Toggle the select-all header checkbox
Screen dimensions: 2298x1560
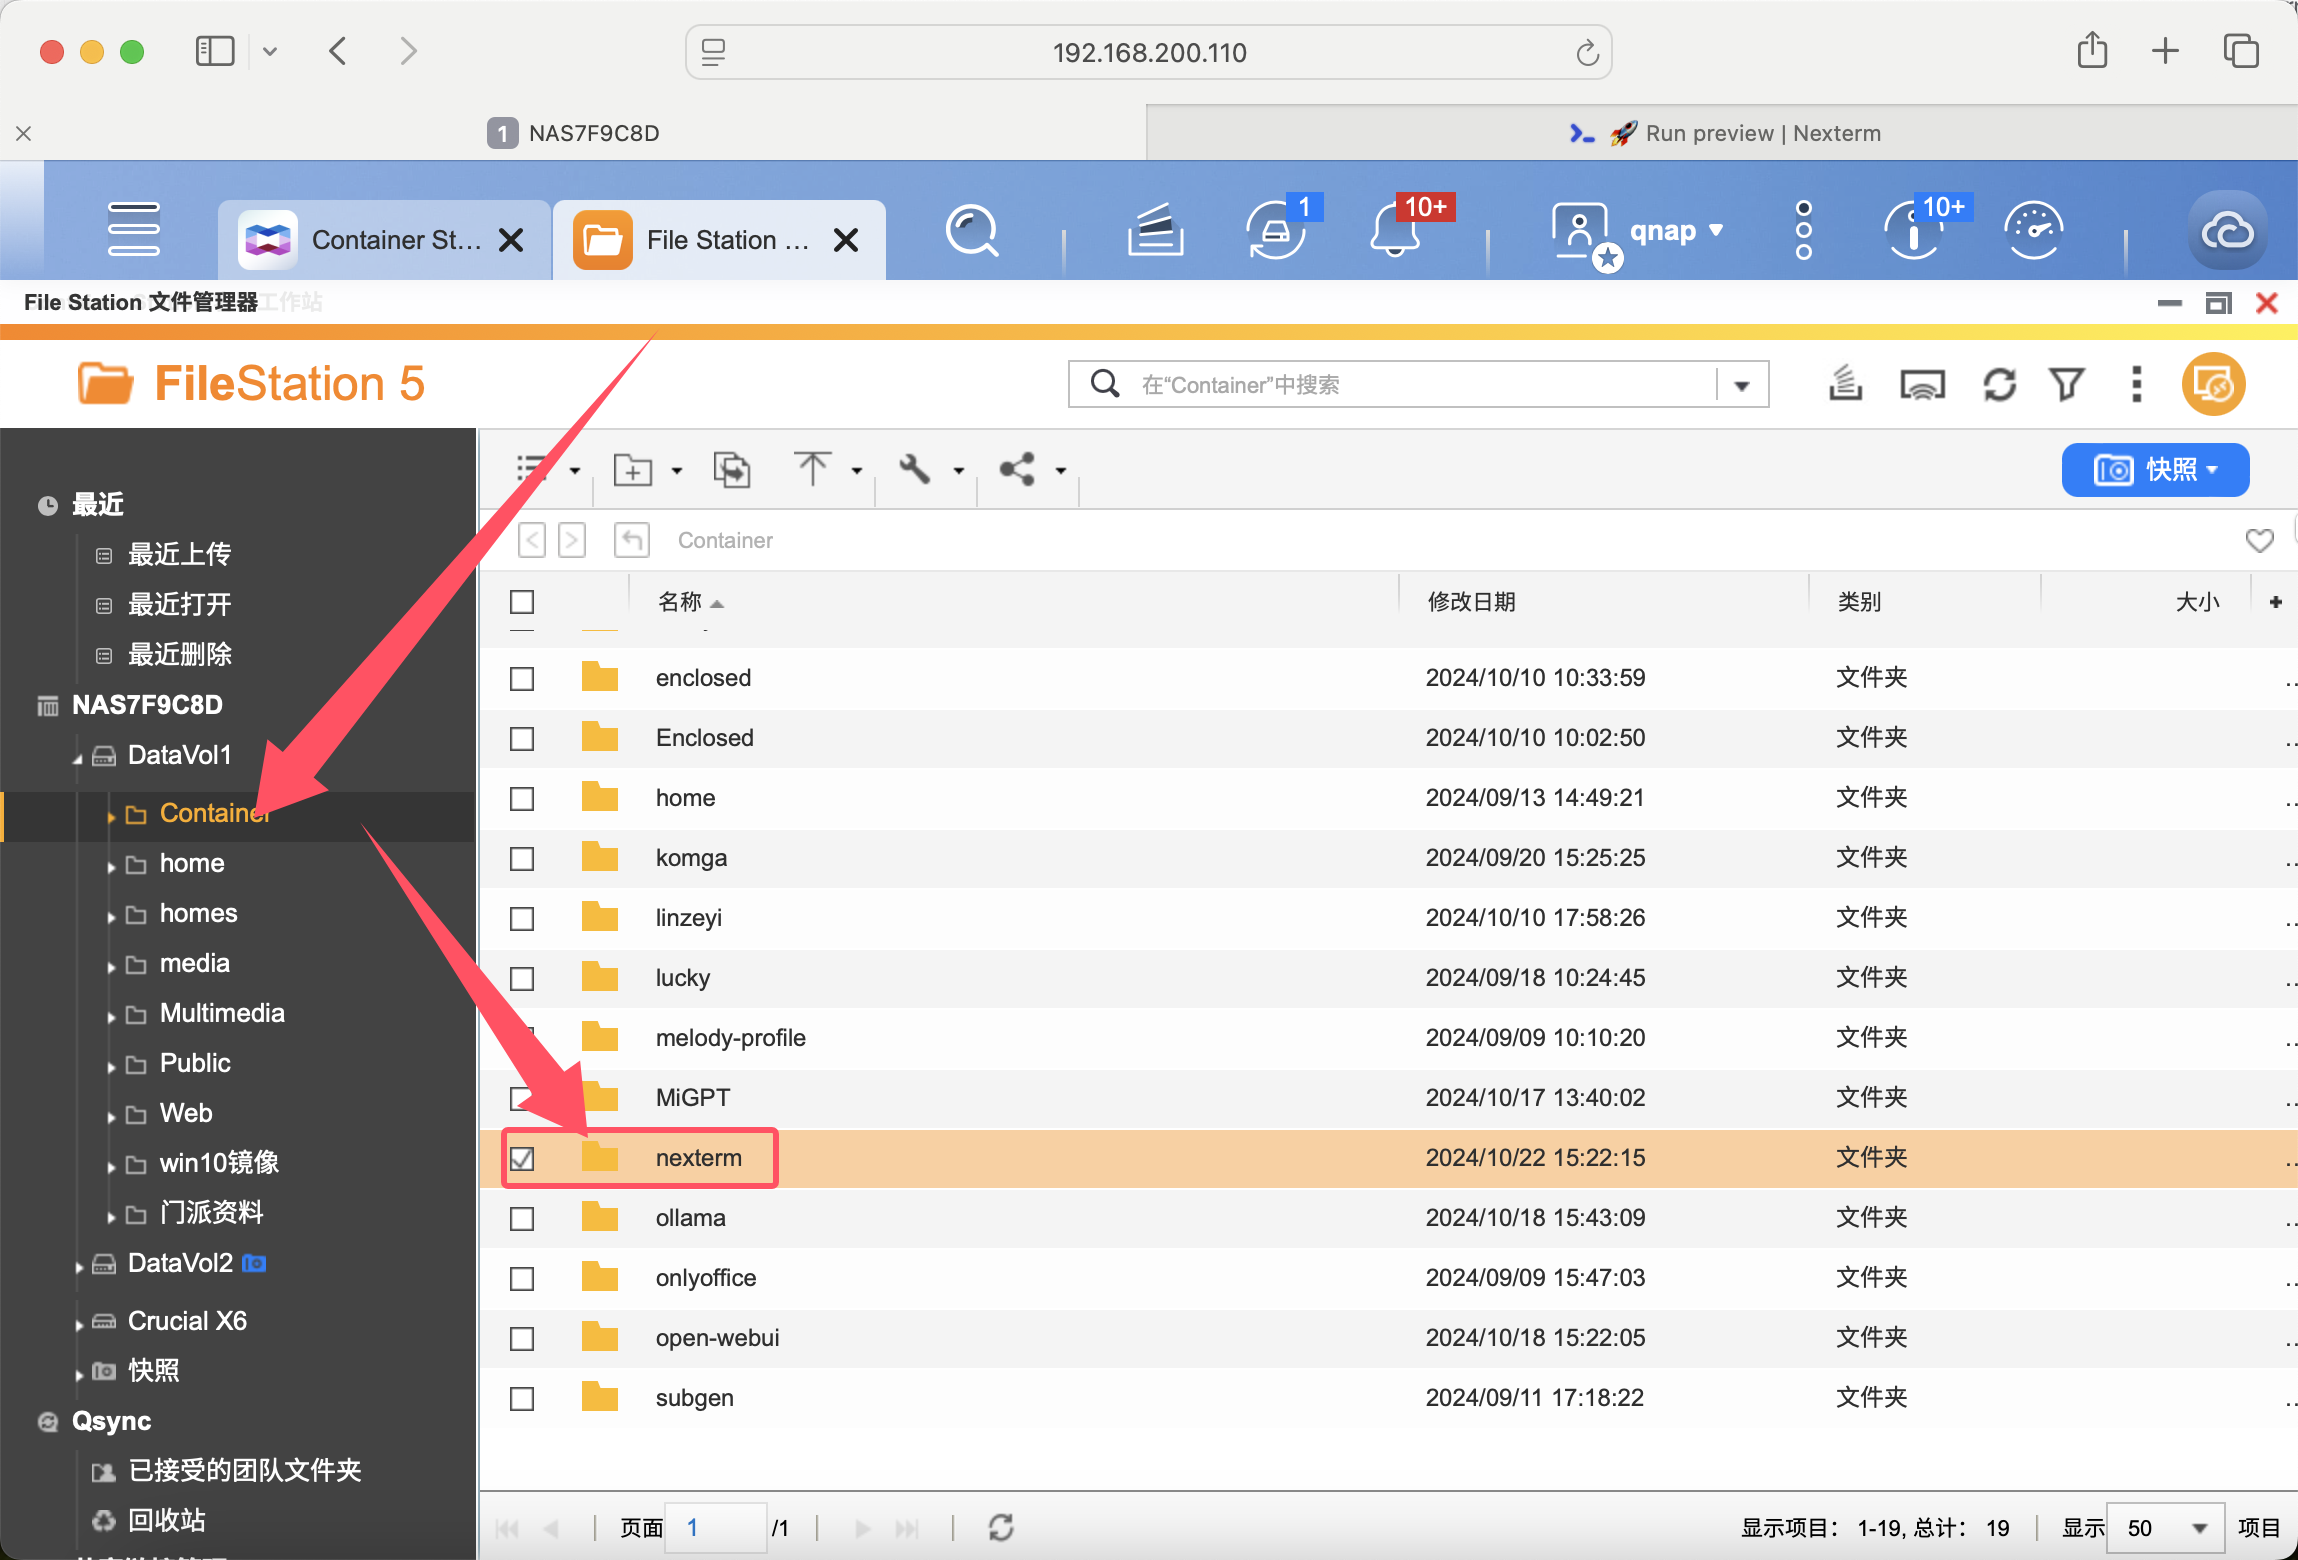pos(522,602)
